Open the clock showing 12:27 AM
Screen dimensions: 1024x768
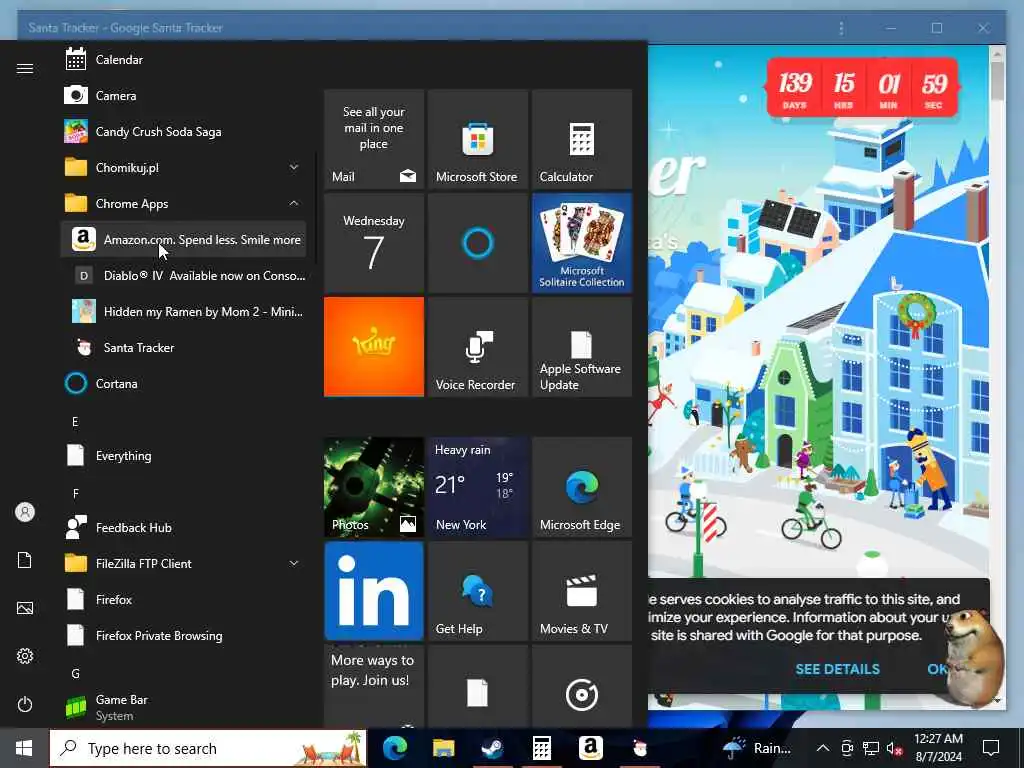tap(938, 748)
